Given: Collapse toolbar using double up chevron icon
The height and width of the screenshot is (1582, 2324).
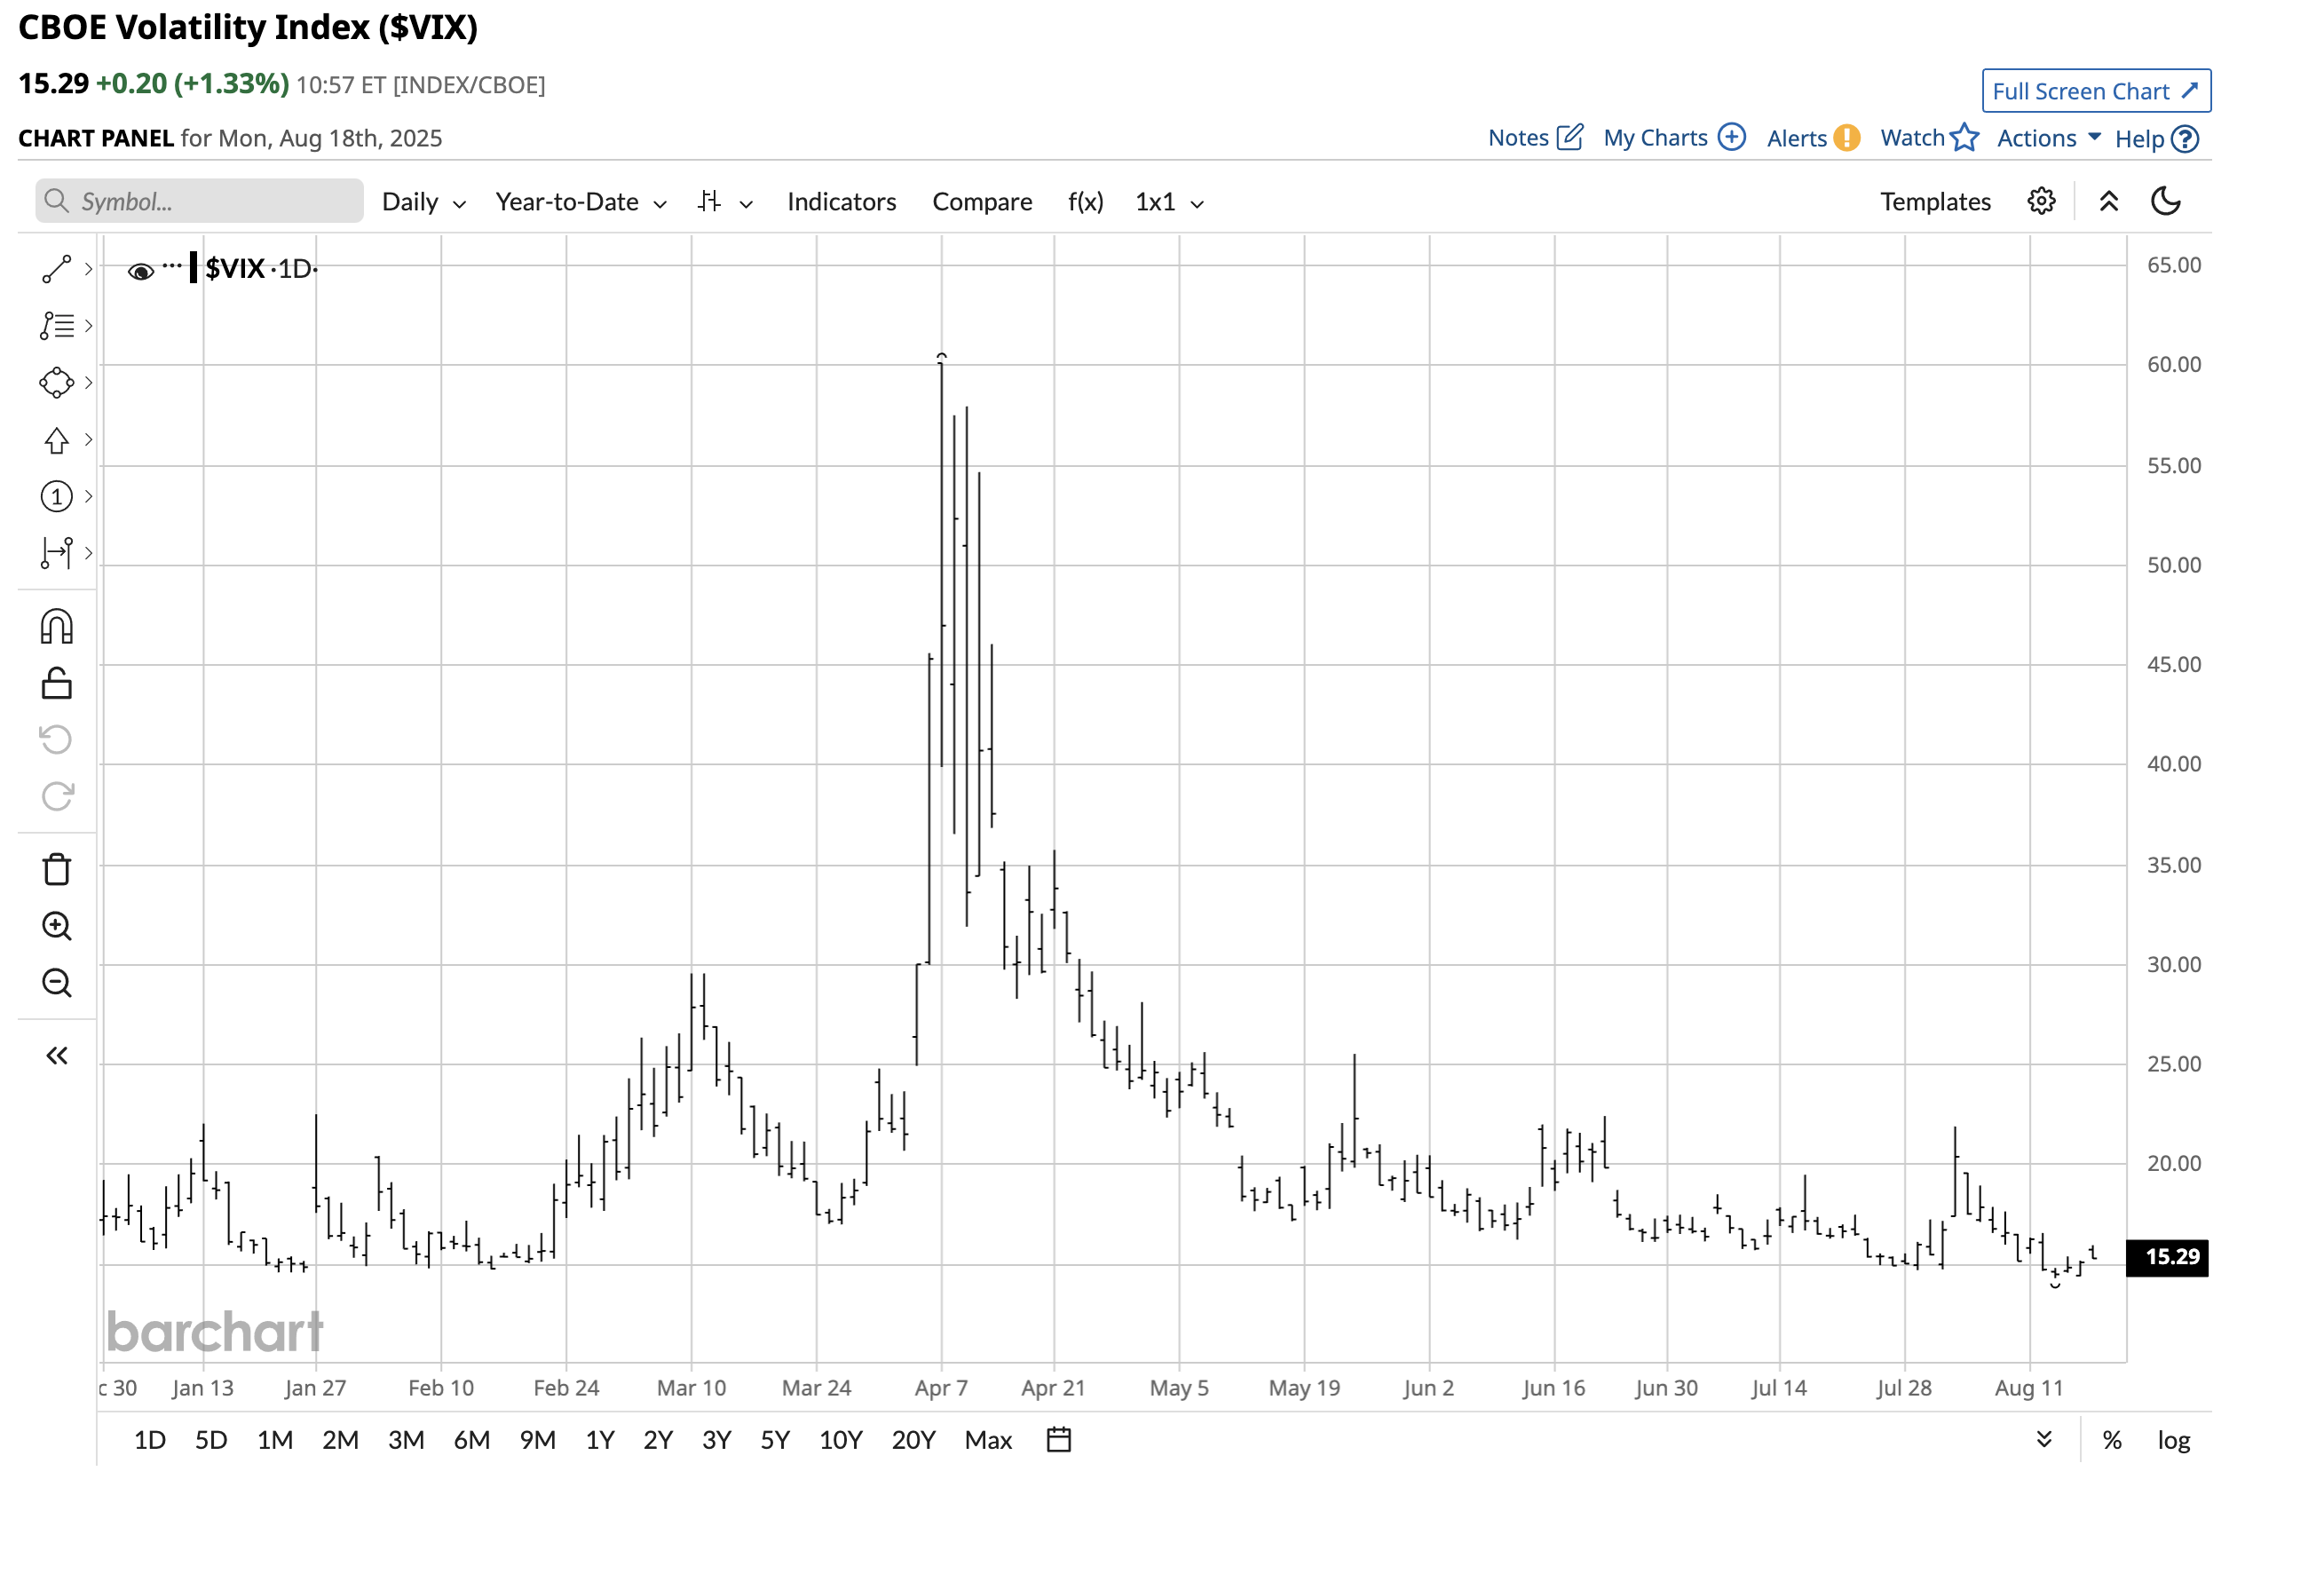Looking at the screenshot, I should click(x=2109, y=201).
